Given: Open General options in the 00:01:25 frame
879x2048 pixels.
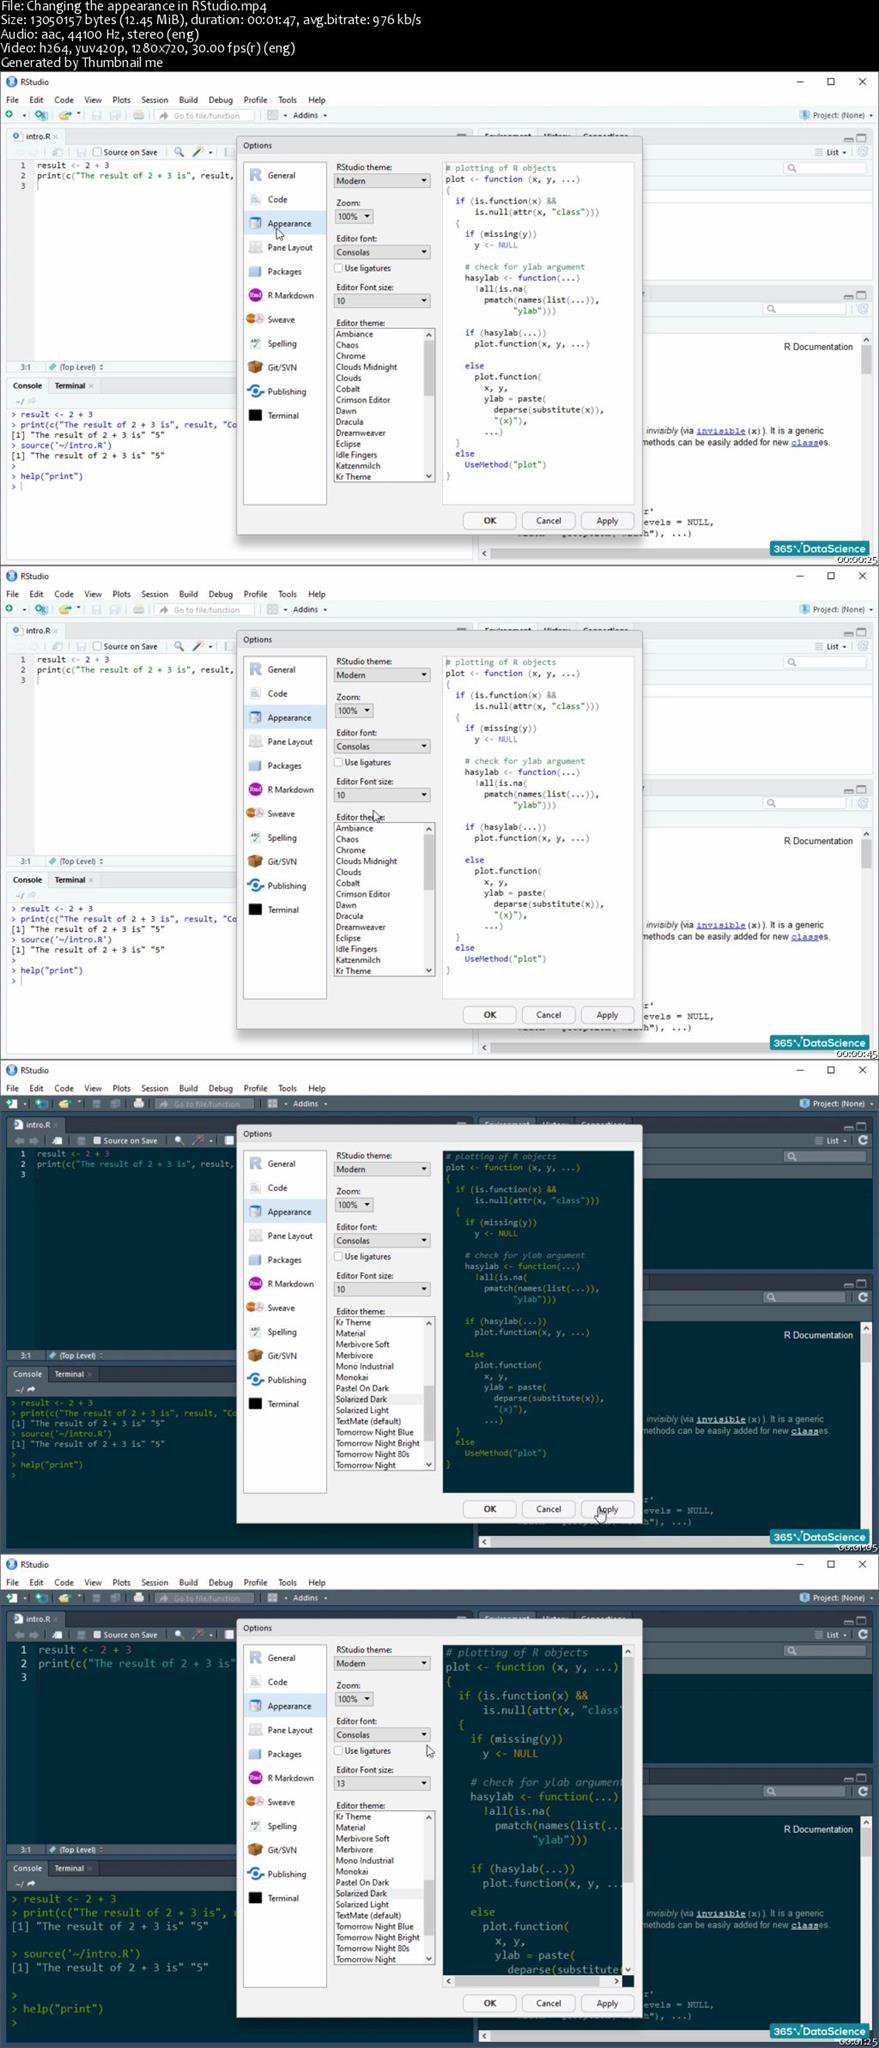Looking at the screenshot, I should [x=284, y=1657].
